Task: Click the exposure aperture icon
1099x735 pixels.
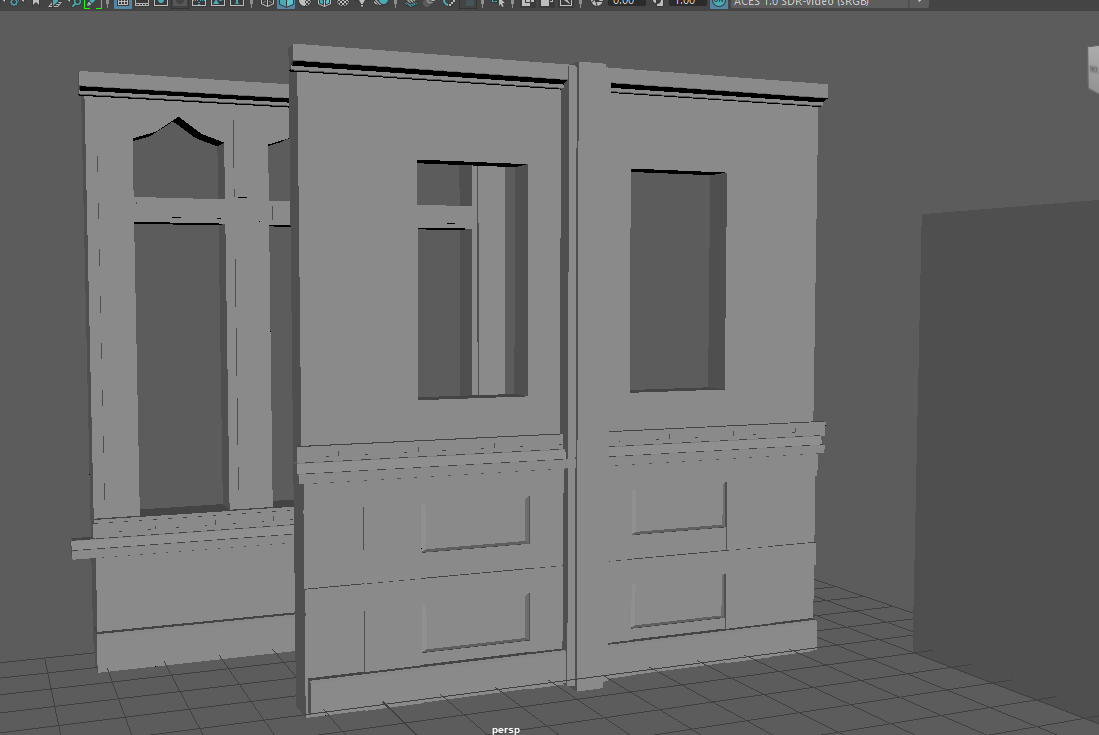Action: point(596,3)
